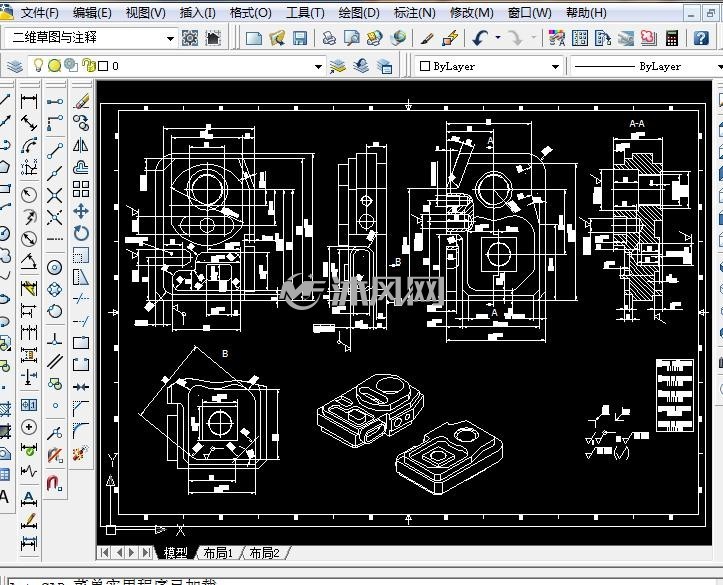This screenshot has height=585, width=723.
Task: Click layer 0 color swatch
Action: [103, 66]
